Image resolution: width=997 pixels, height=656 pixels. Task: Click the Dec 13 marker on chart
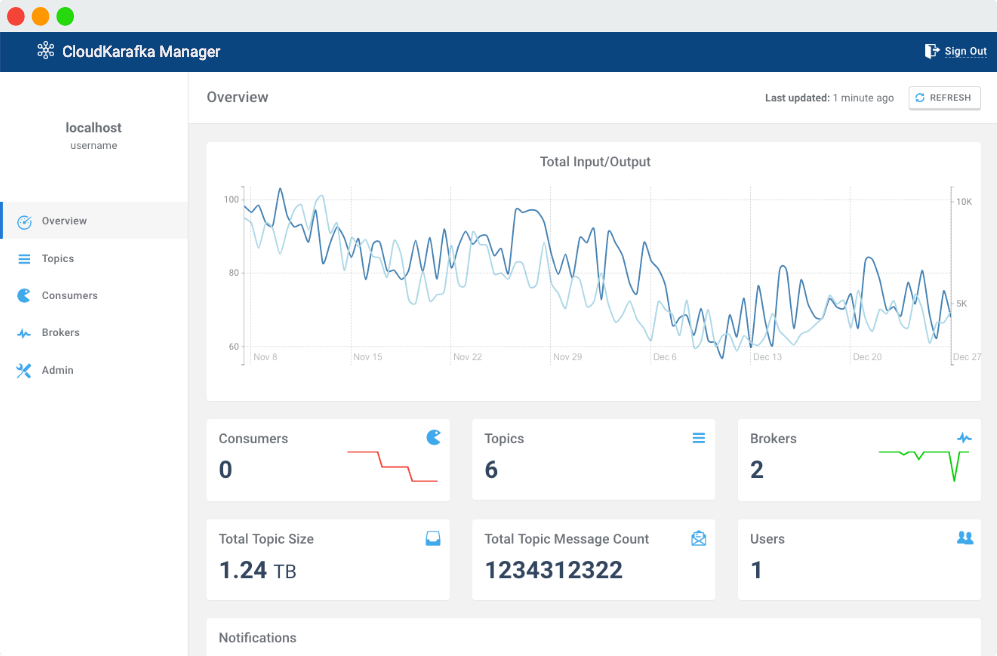pyautogui.click(x=767, y=357)
